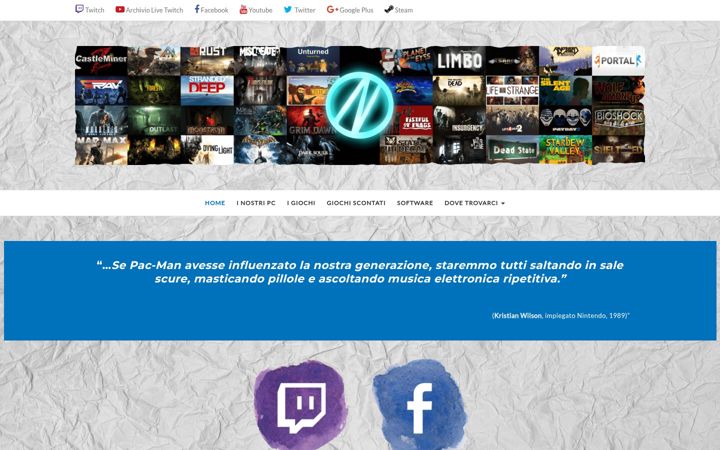Click the Dark Souls thumbnail

click(313, 150)
